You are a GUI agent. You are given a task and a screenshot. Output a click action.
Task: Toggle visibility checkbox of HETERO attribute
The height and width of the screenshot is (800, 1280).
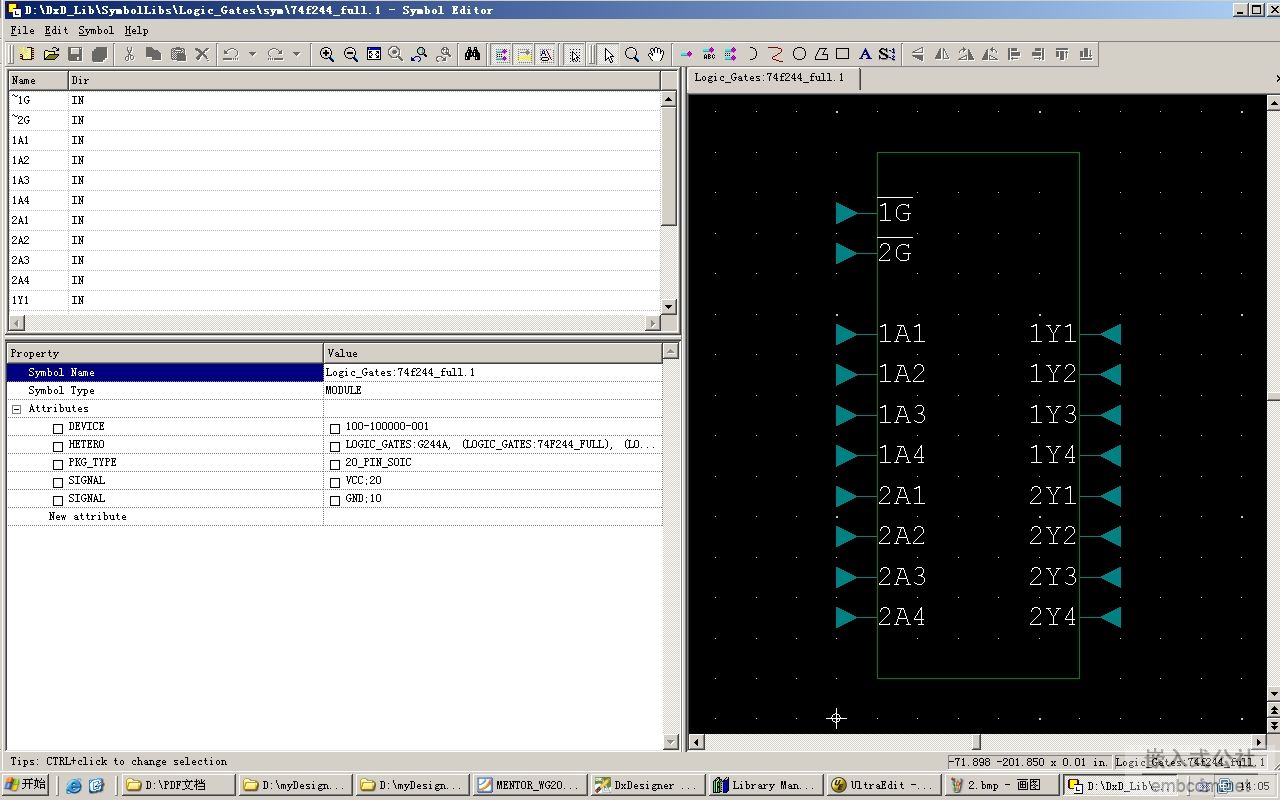point(58,447)
